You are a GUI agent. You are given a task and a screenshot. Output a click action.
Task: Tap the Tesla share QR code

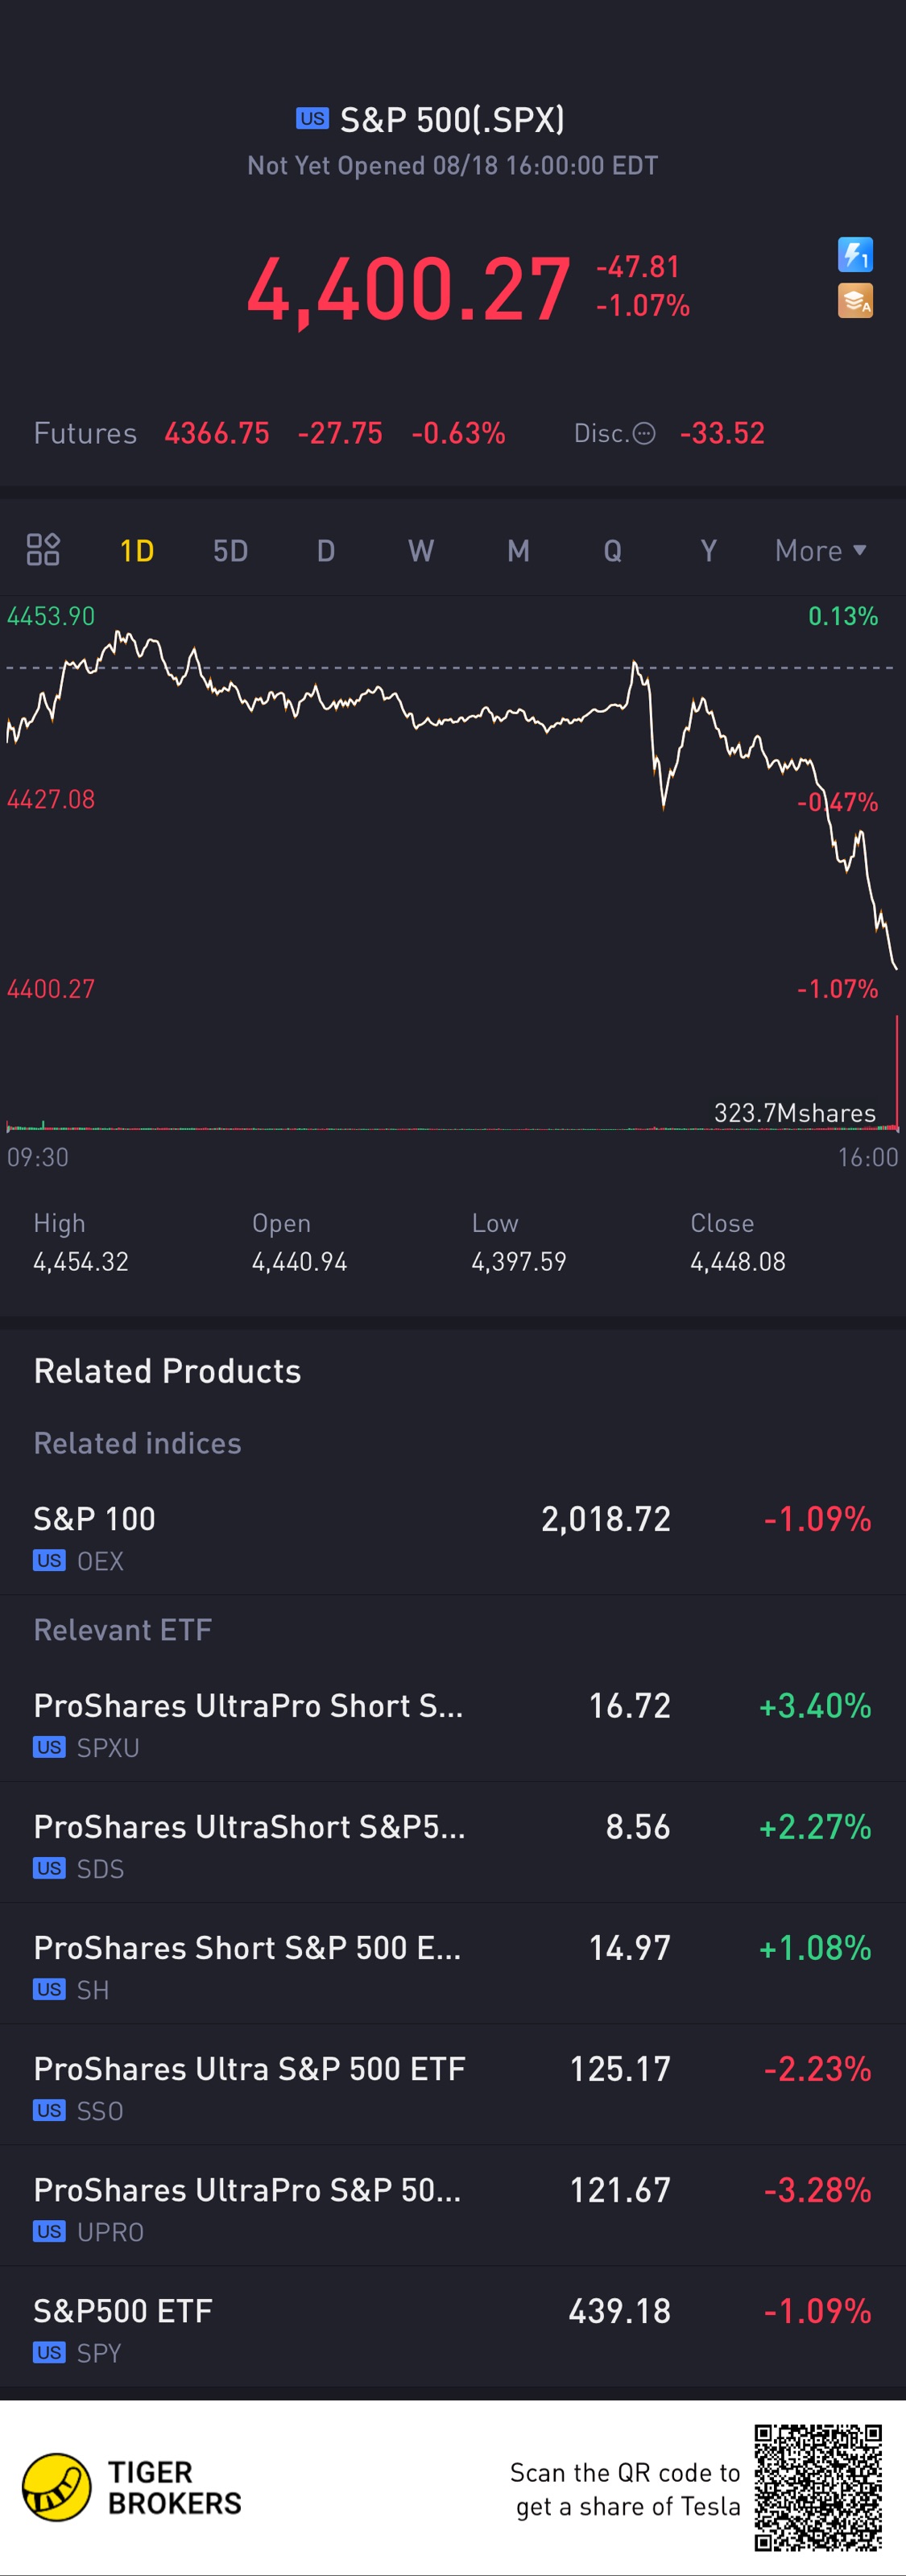coord(818,2487)
